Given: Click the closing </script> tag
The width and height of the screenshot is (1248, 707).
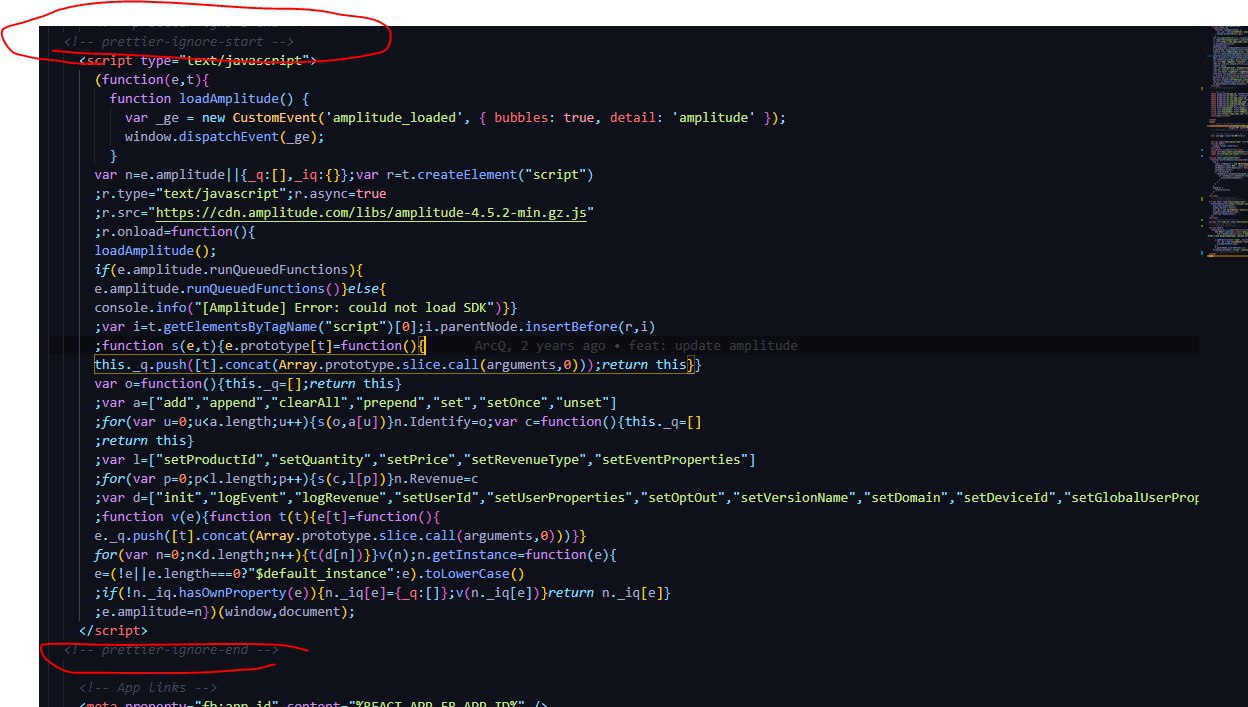Looking at the screenshot, I should [113, 631].
